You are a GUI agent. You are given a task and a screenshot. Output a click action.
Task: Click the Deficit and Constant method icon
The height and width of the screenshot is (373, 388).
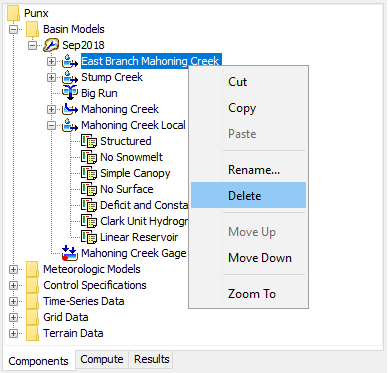click(89, 205)
